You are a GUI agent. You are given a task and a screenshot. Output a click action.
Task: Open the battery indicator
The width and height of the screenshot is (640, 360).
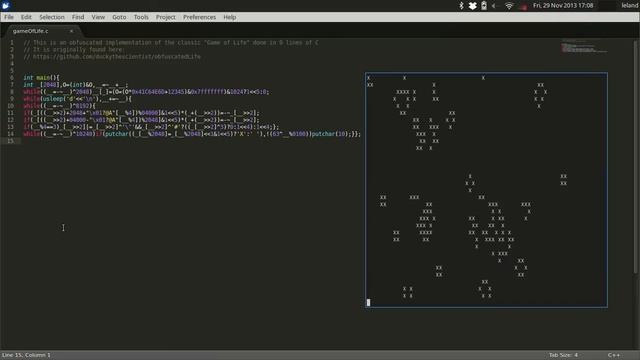(x=484, y=6)
